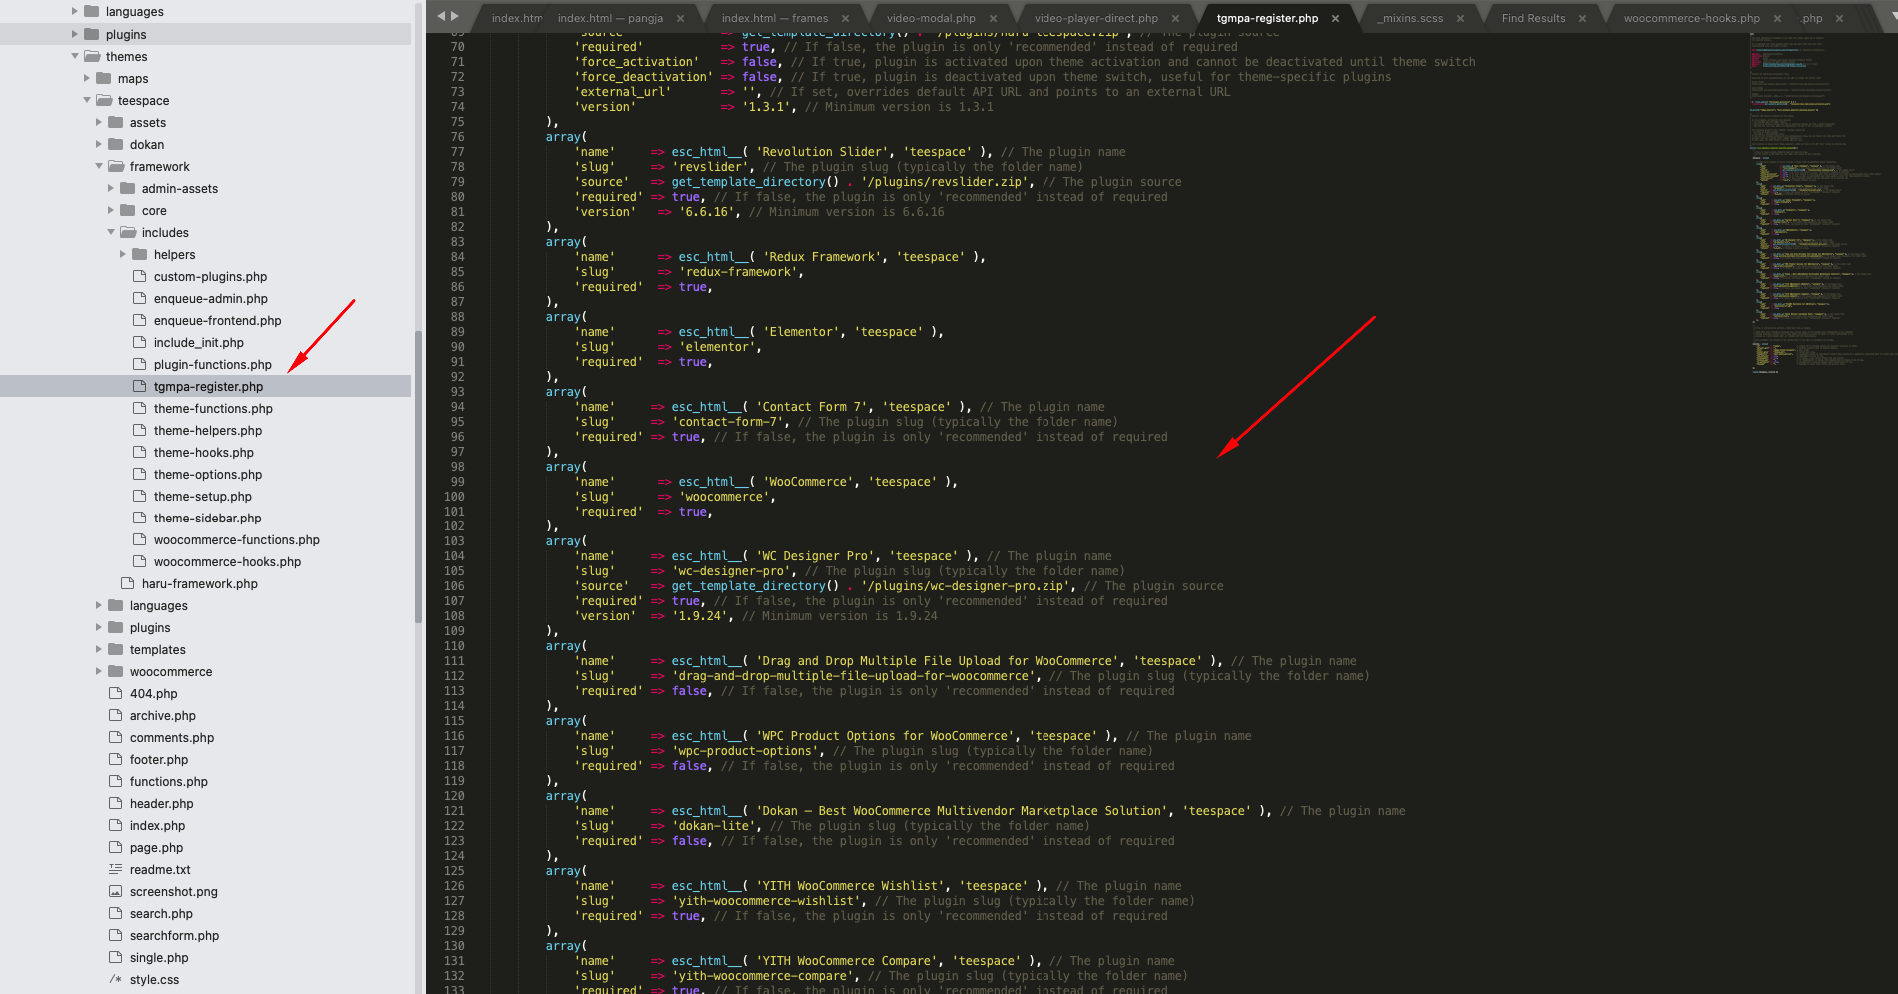Viewport: 1898px width, 994px height.
Task: Click 'WC Designer Pro' string on line 104
Action: (x=814, y=556)
